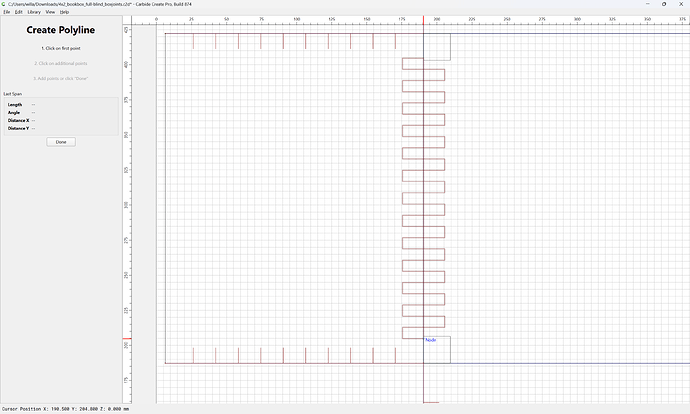Click the '1. Click on first point' instruction
Image resolution: width=690 pixels, height=414 pixels.
[61, 48]
